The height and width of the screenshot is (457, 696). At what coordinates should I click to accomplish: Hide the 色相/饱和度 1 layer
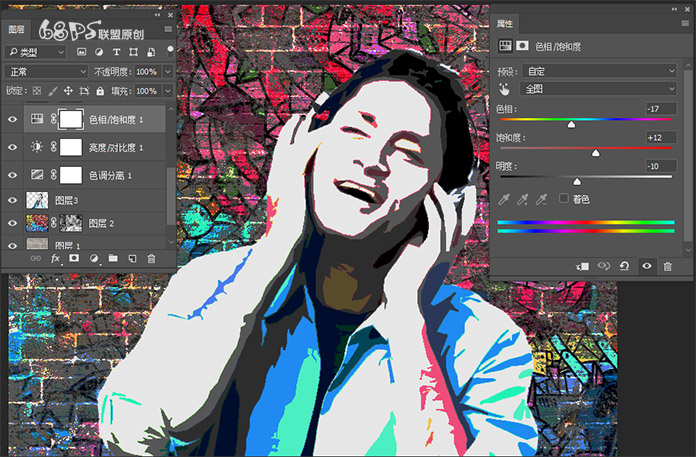12,119
